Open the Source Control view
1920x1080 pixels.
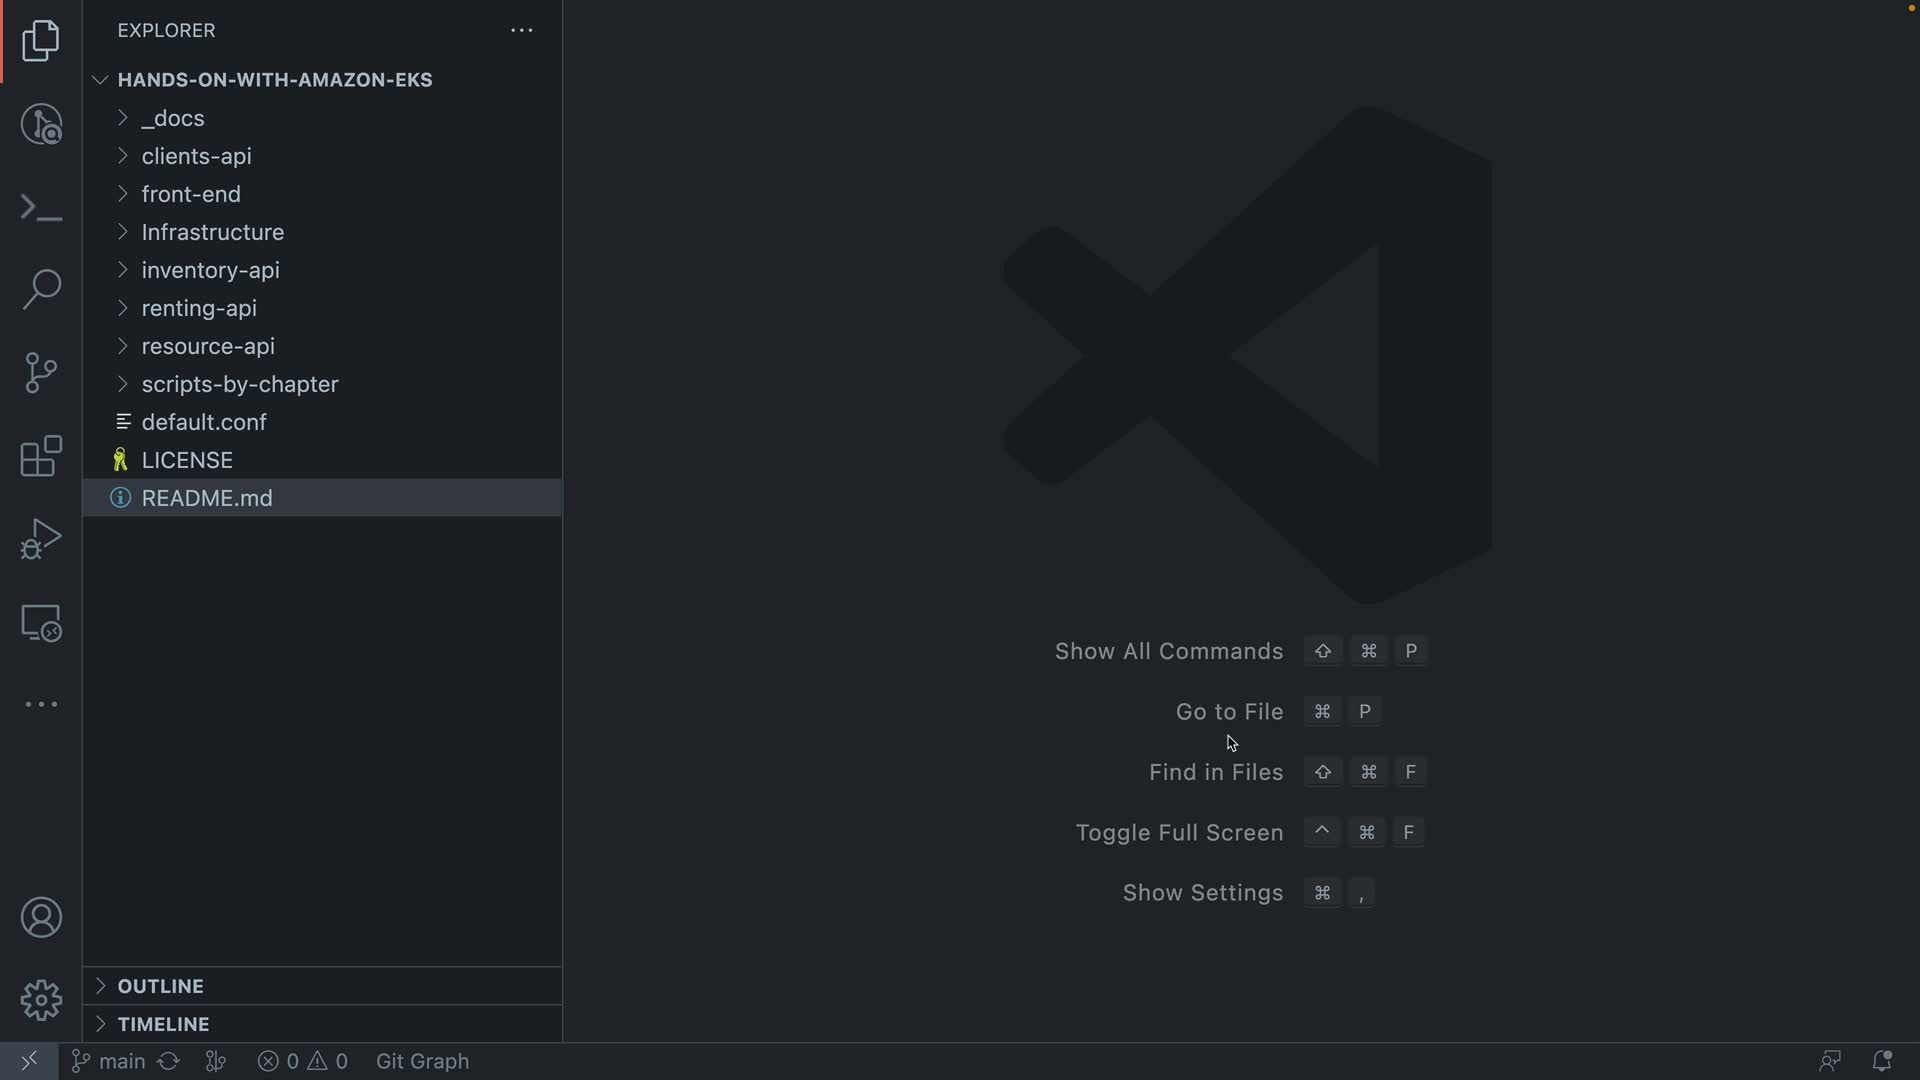(x=41, y=373)
